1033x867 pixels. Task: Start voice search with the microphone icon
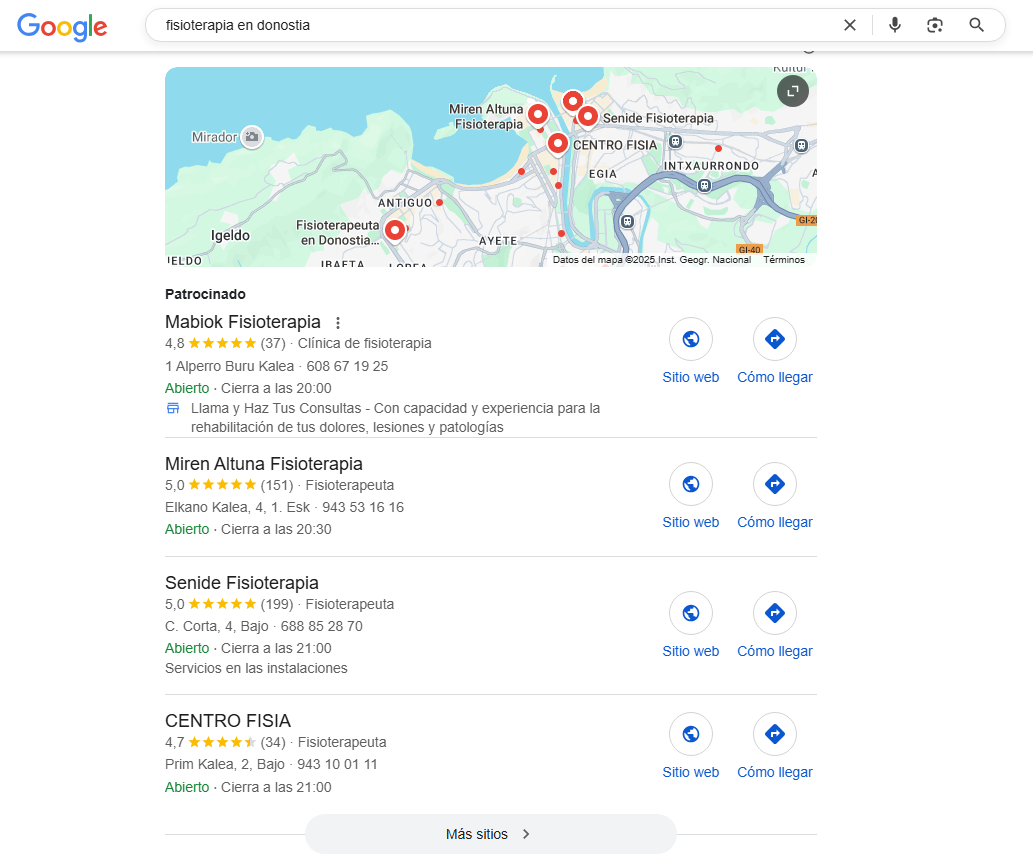point(895,25)
